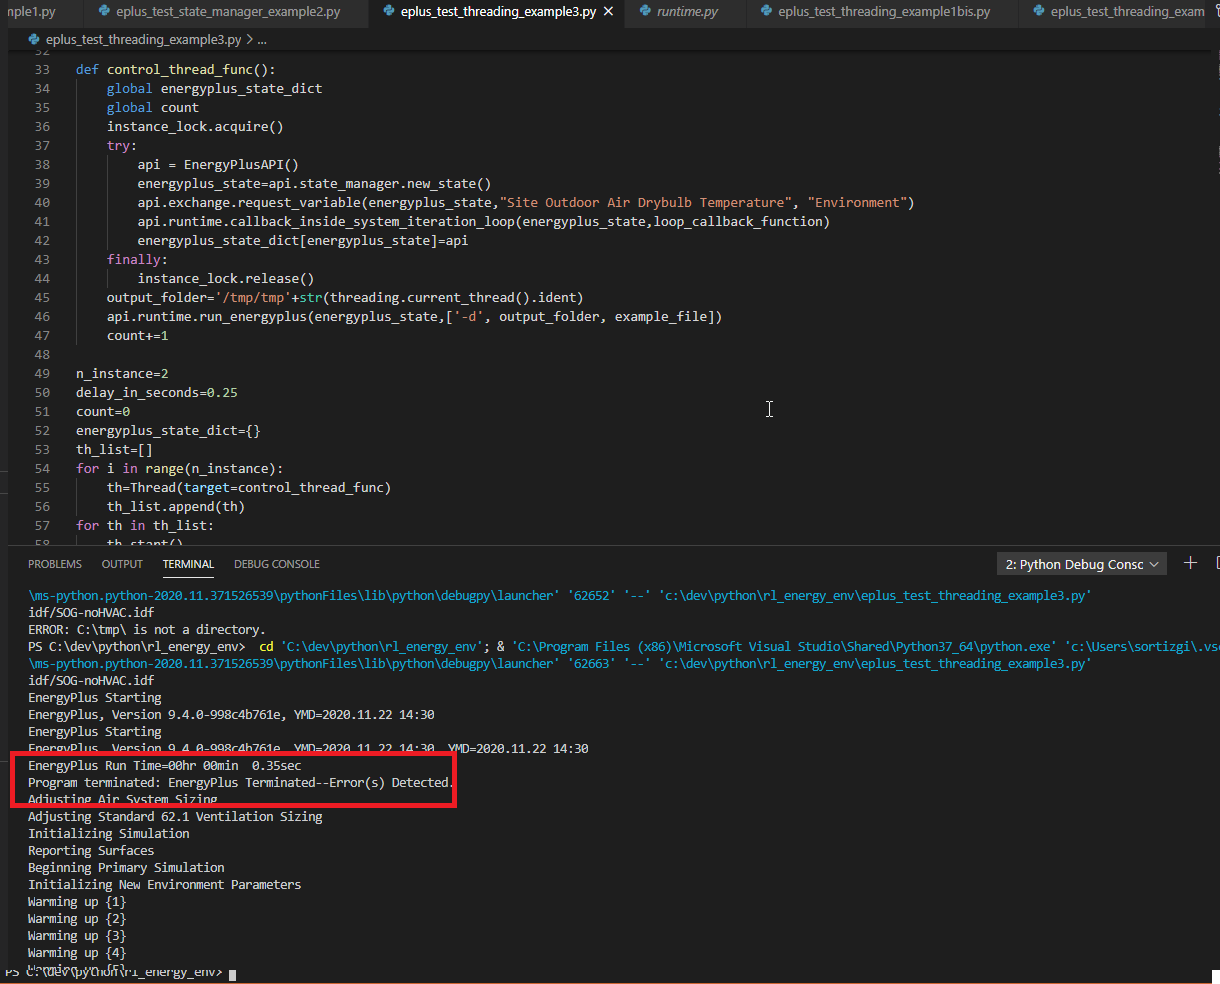
Task: Click 'Warming up {1}' in the terminal
Action: [x=77, y=902]
